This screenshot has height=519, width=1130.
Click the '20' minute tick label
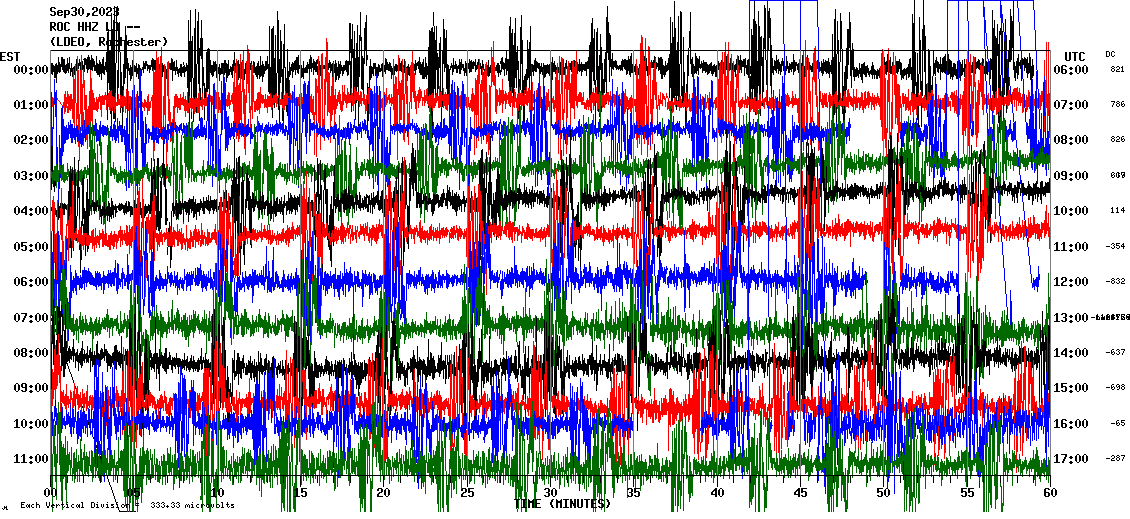383,493
